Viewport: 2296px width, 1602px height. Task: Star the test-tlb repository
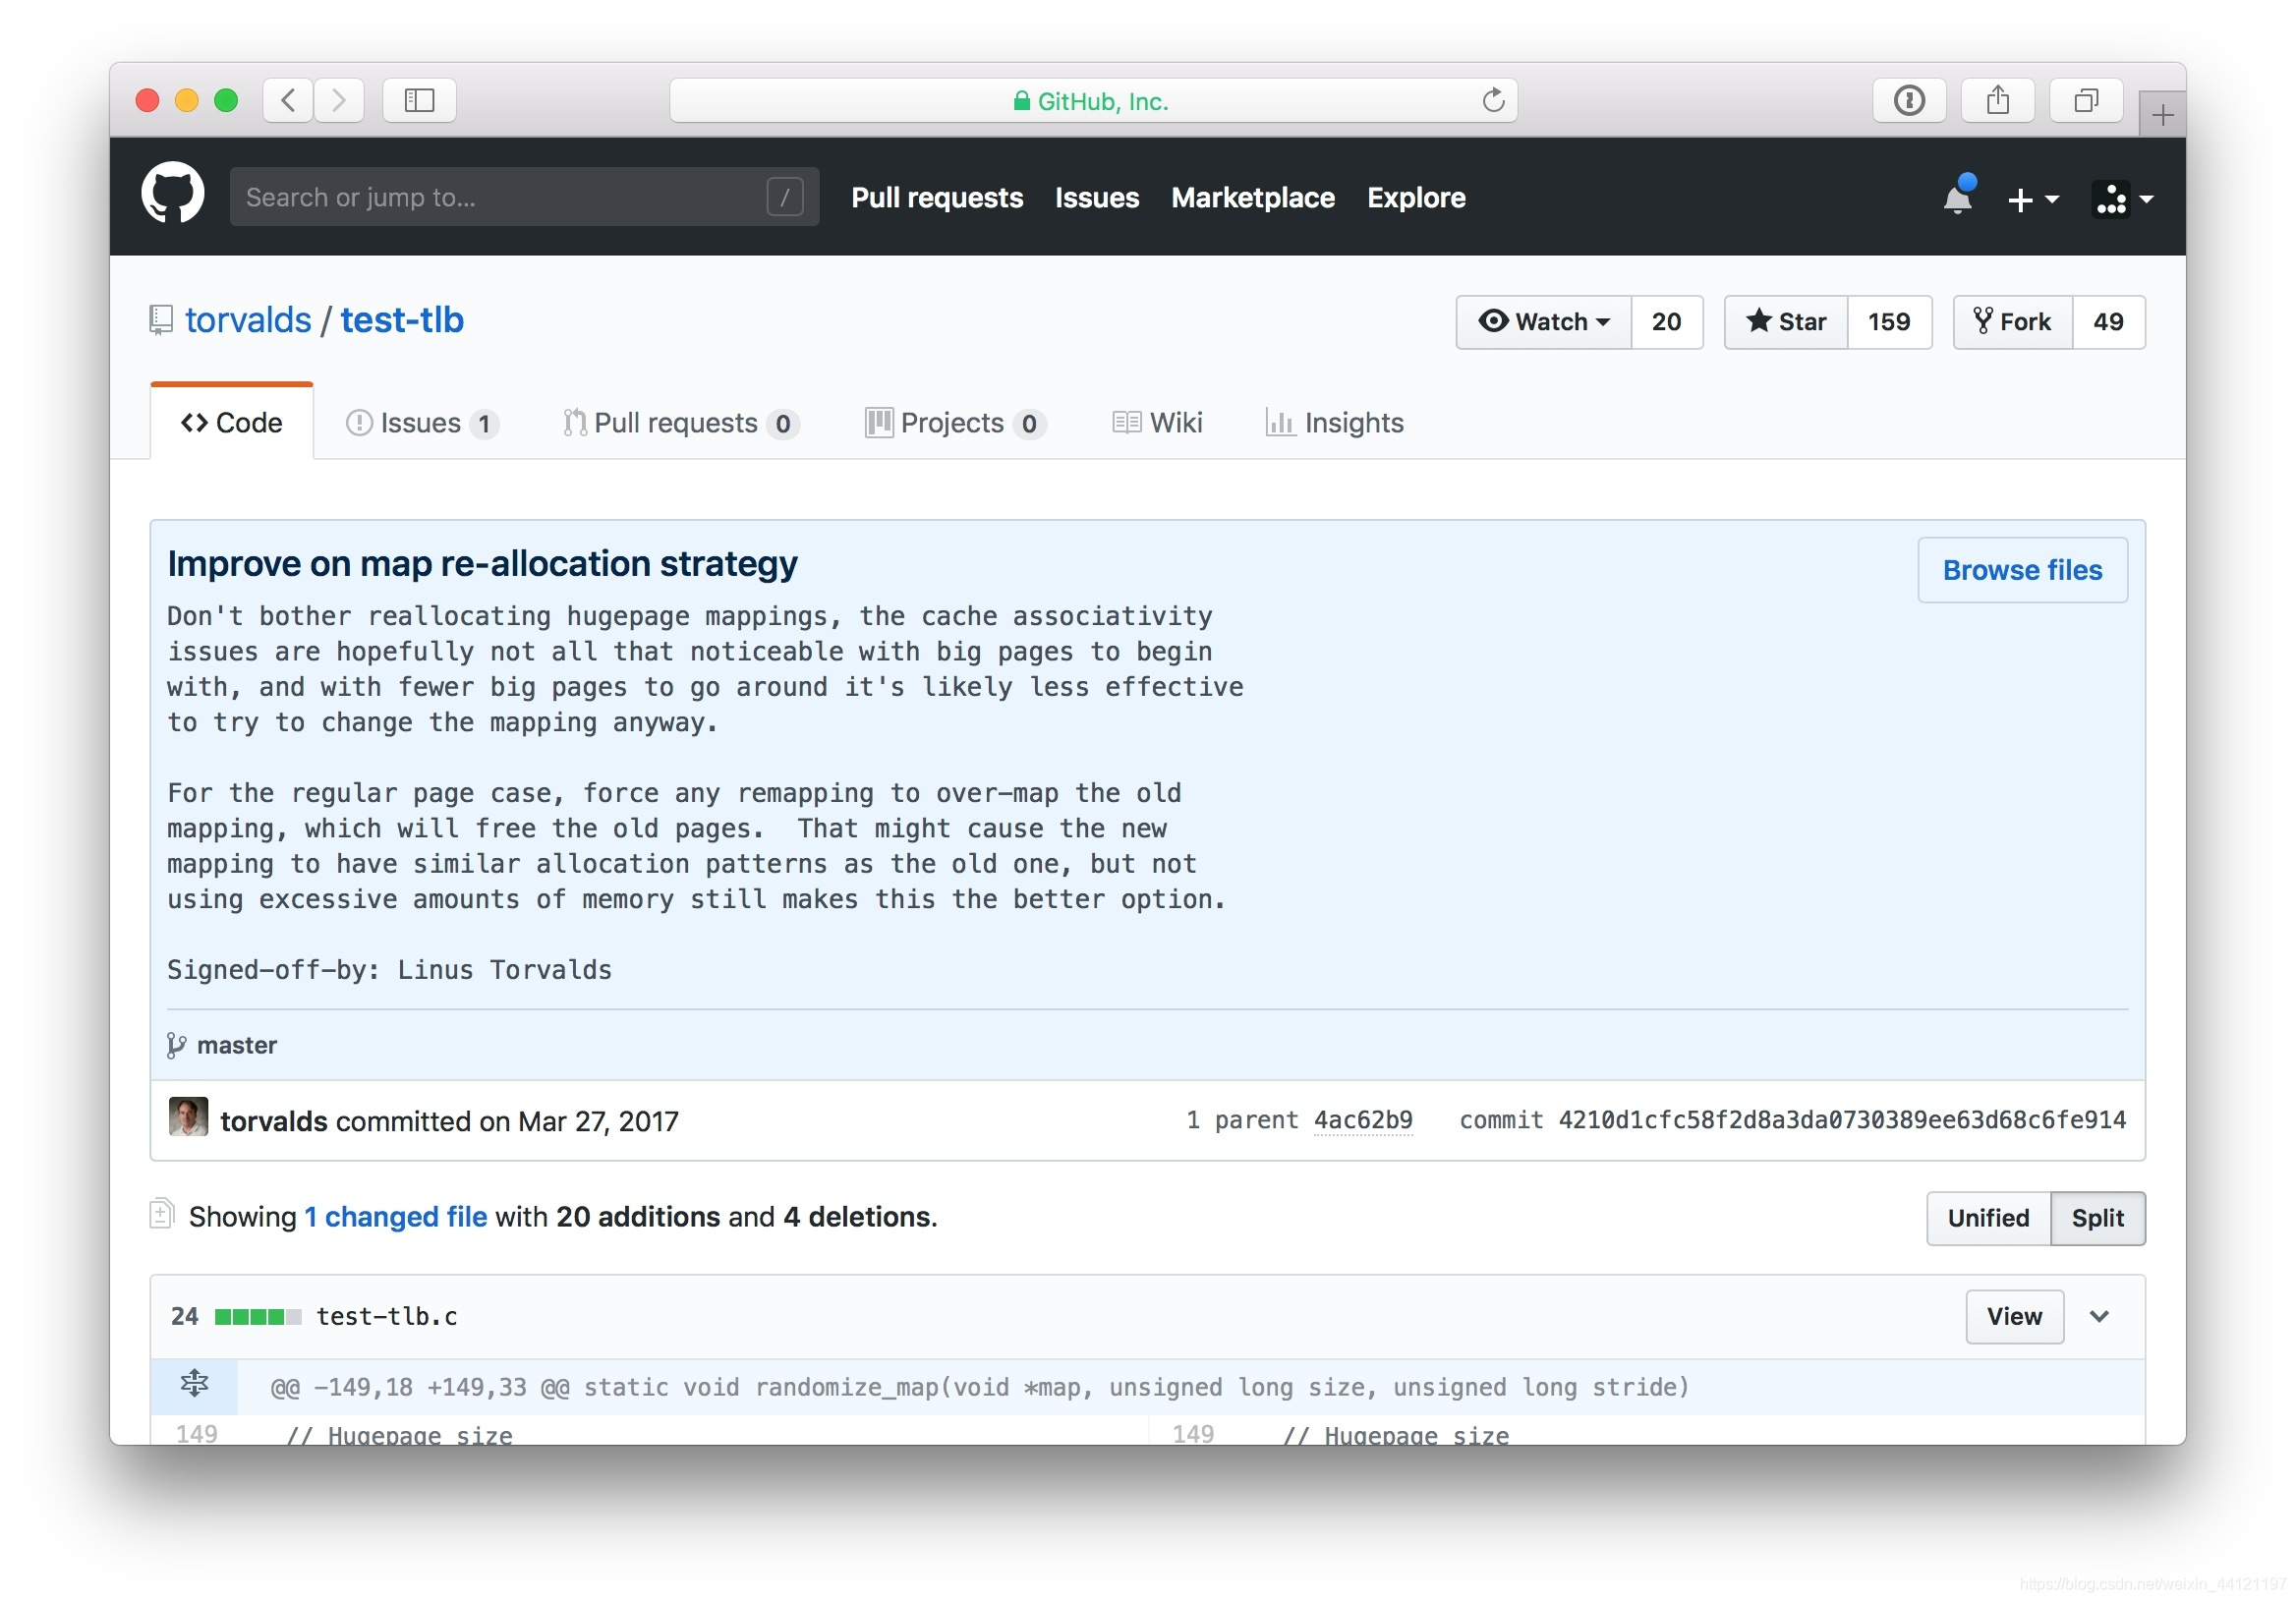(x=1786, y=321)
